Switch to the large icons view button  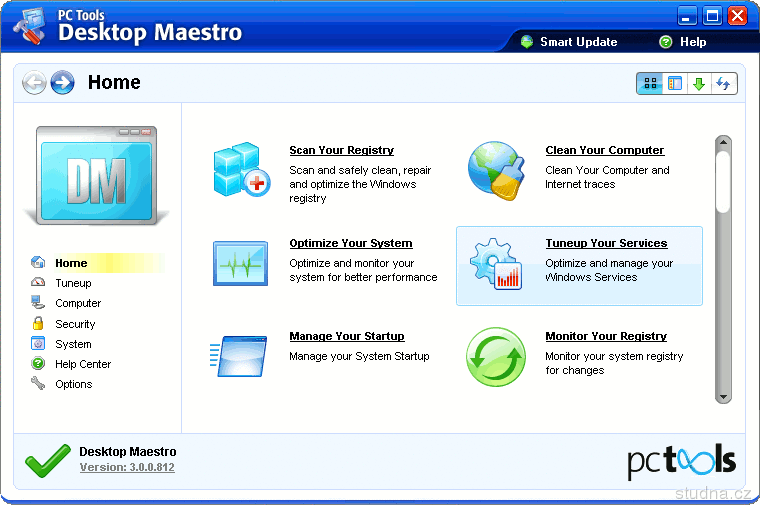click(x=650, y=84)
